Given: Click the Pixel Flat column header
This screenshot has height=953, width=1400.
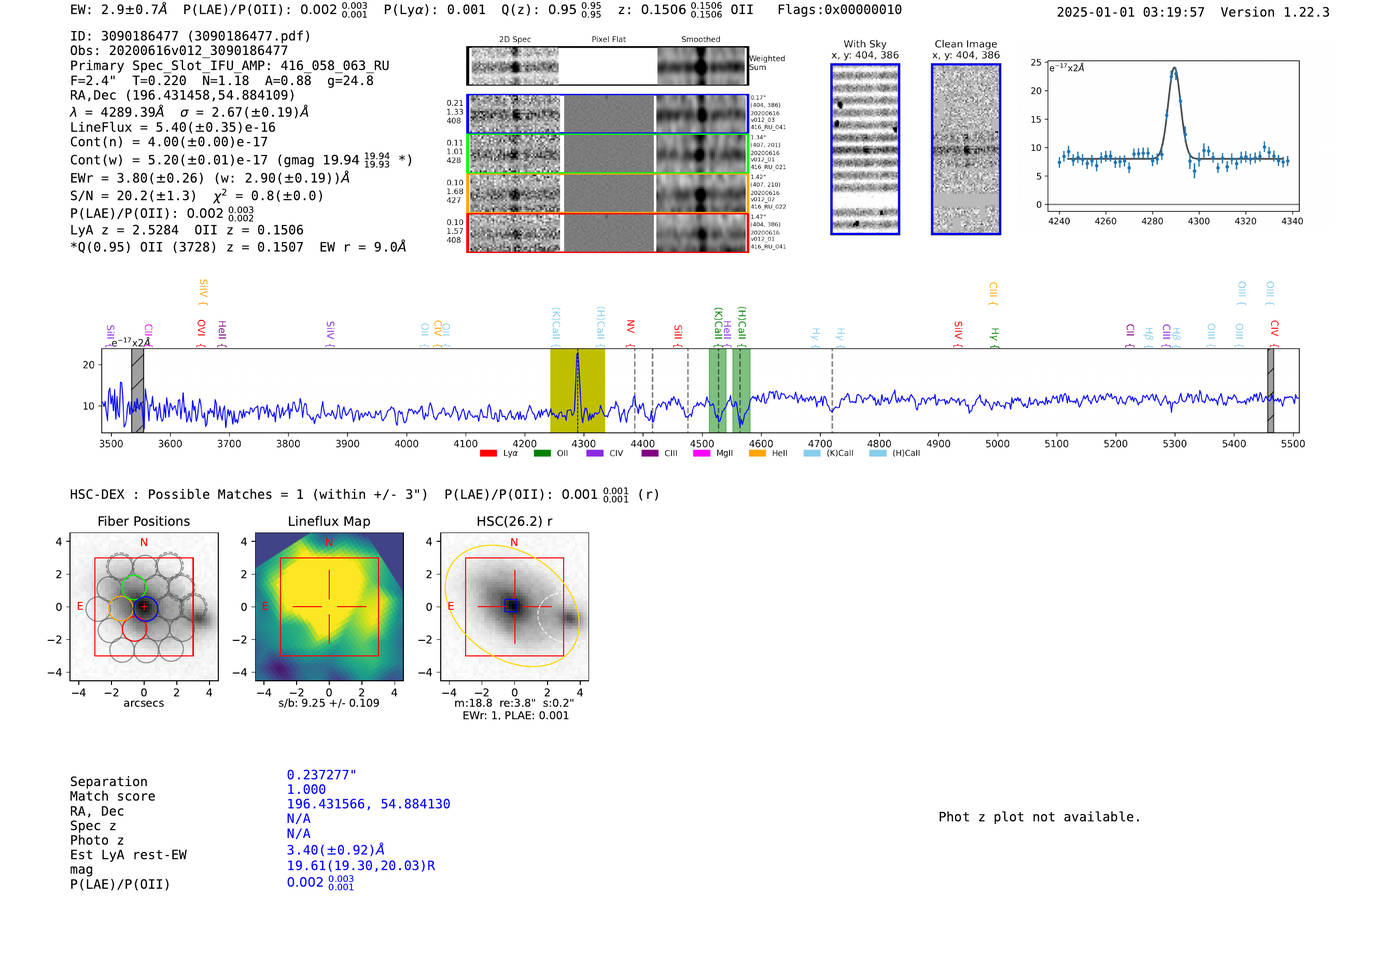Looking at the screenshot, I should 608,39.
